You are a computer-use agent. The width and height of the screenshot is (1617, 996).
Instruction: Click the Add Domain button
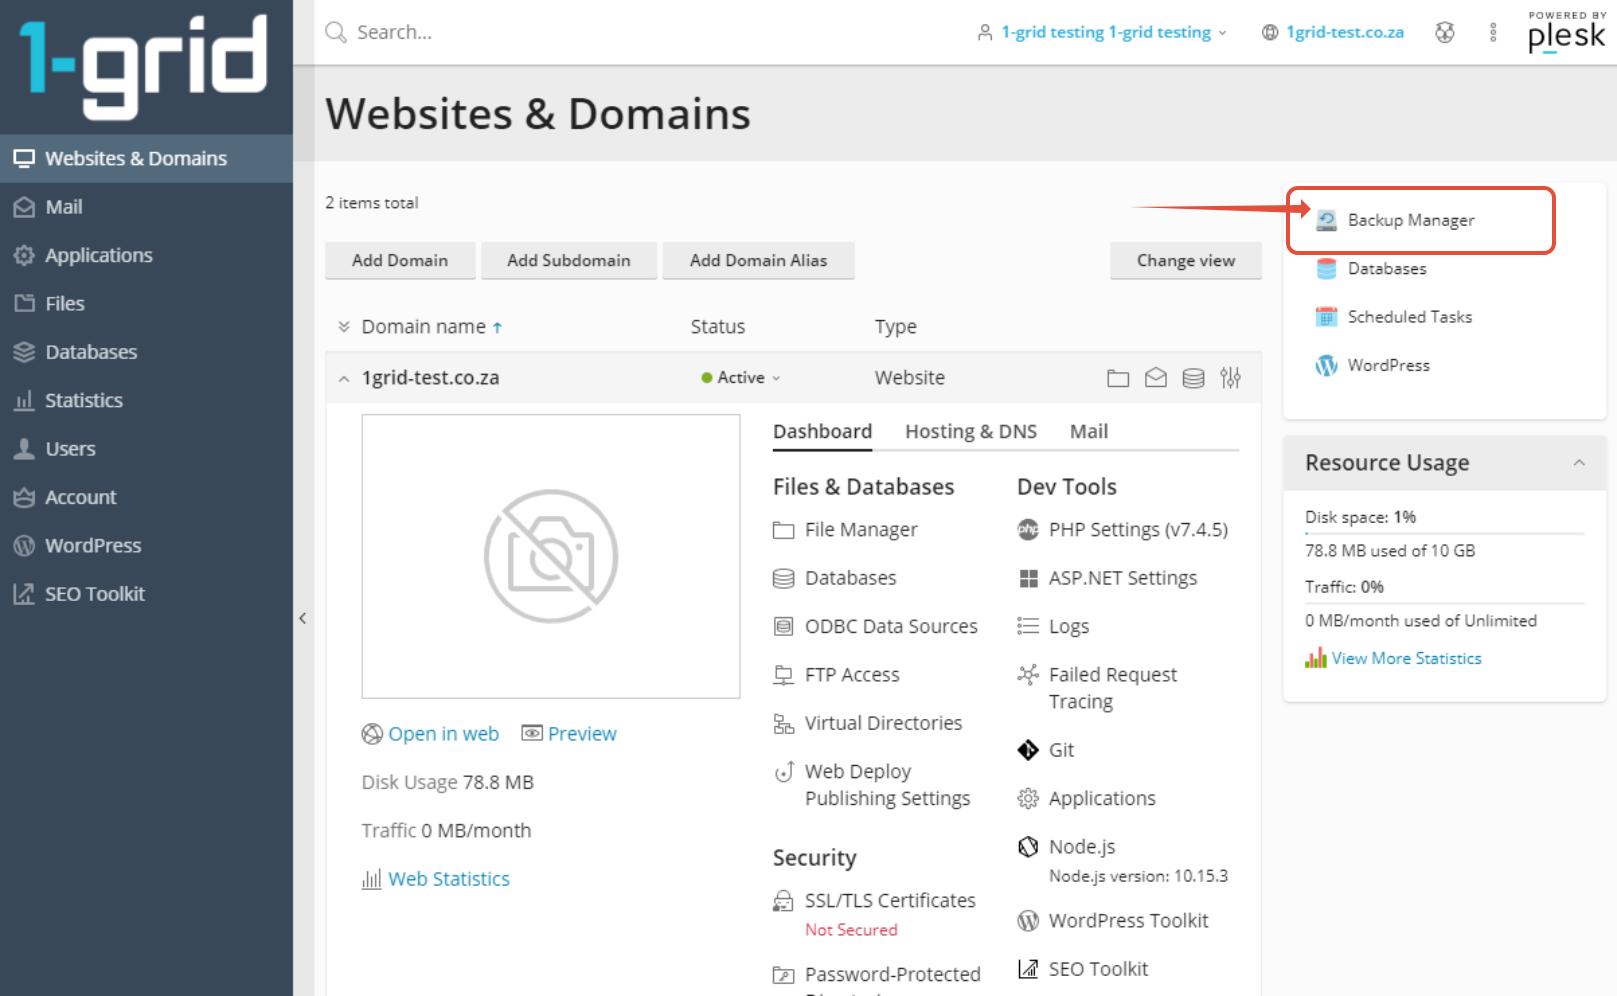[x=400, y=260]
